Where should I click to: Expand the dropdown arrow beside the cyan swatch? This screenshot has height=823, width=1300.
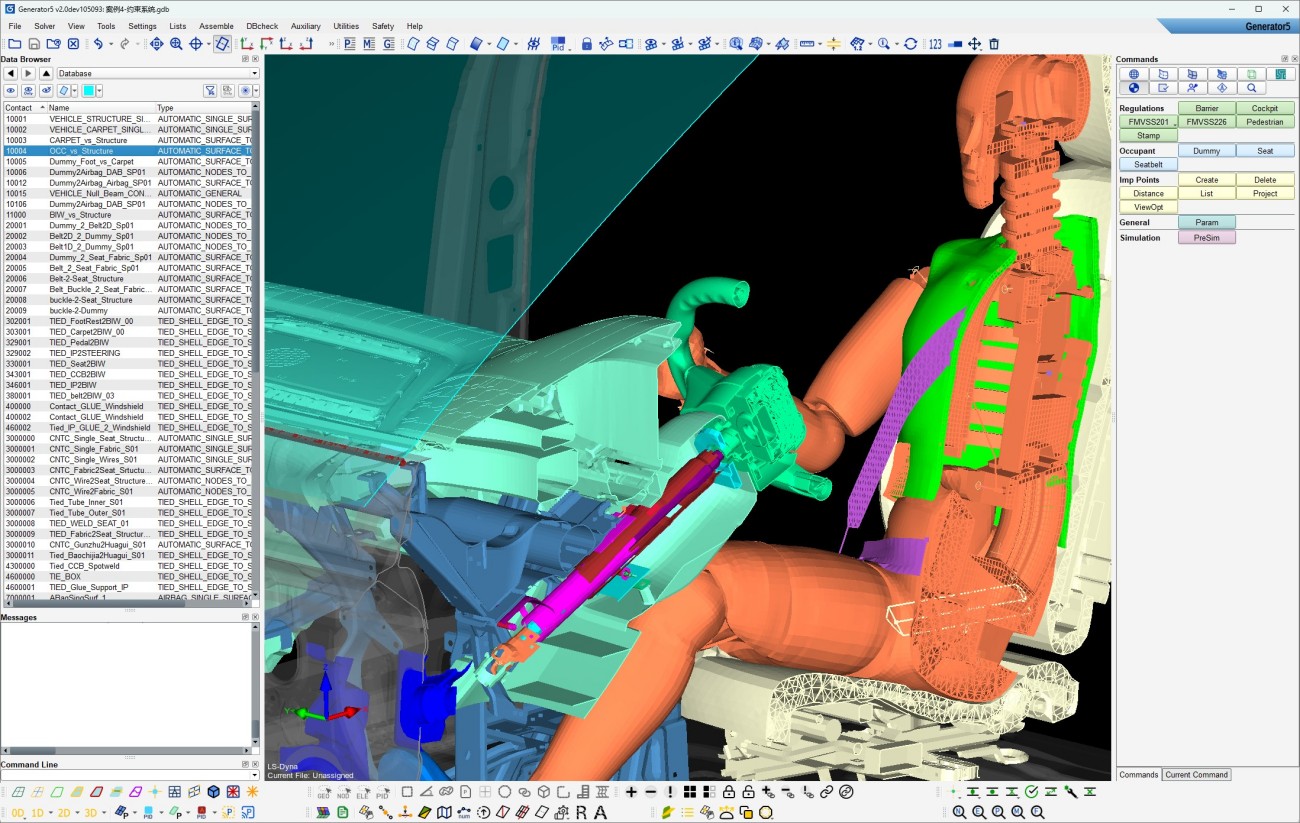point(100,91)
